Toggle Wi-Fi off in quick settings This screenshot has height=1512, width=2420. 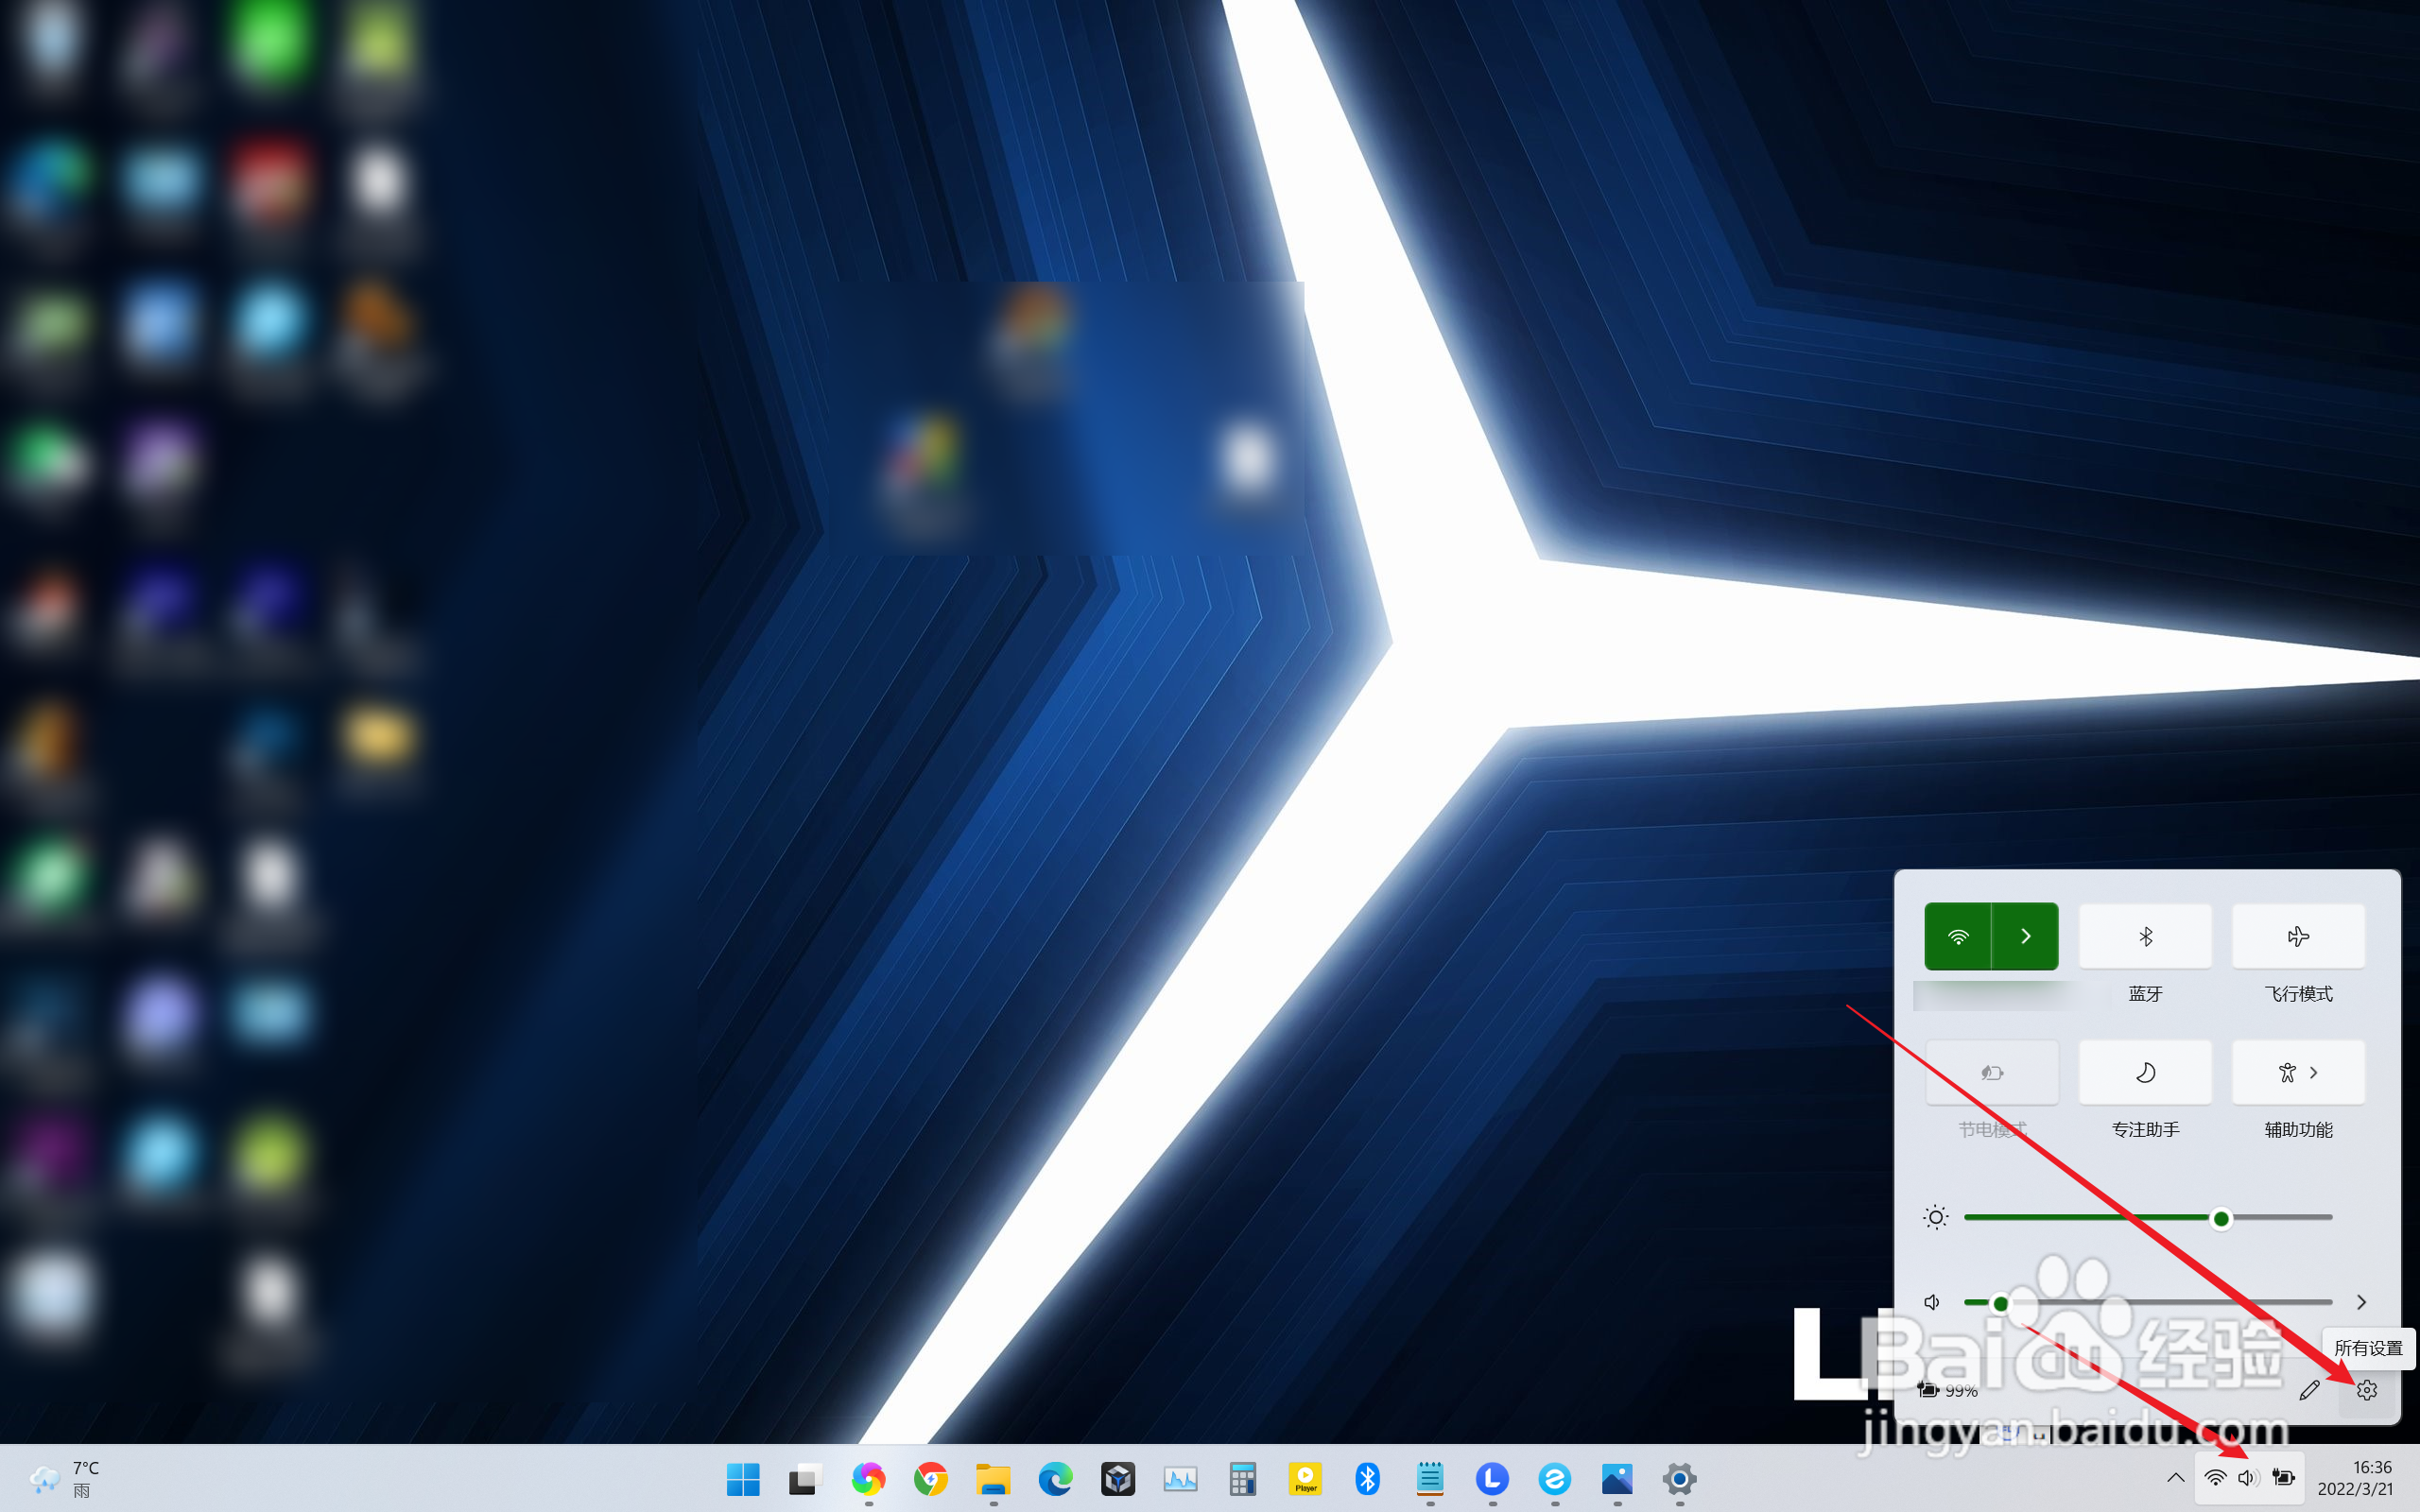[1957, 936]
